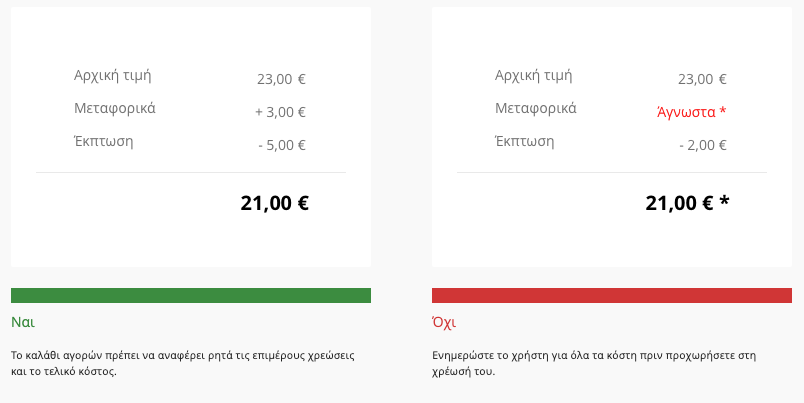Click the text starting Ενημερώστε το χρήστη

594,363
